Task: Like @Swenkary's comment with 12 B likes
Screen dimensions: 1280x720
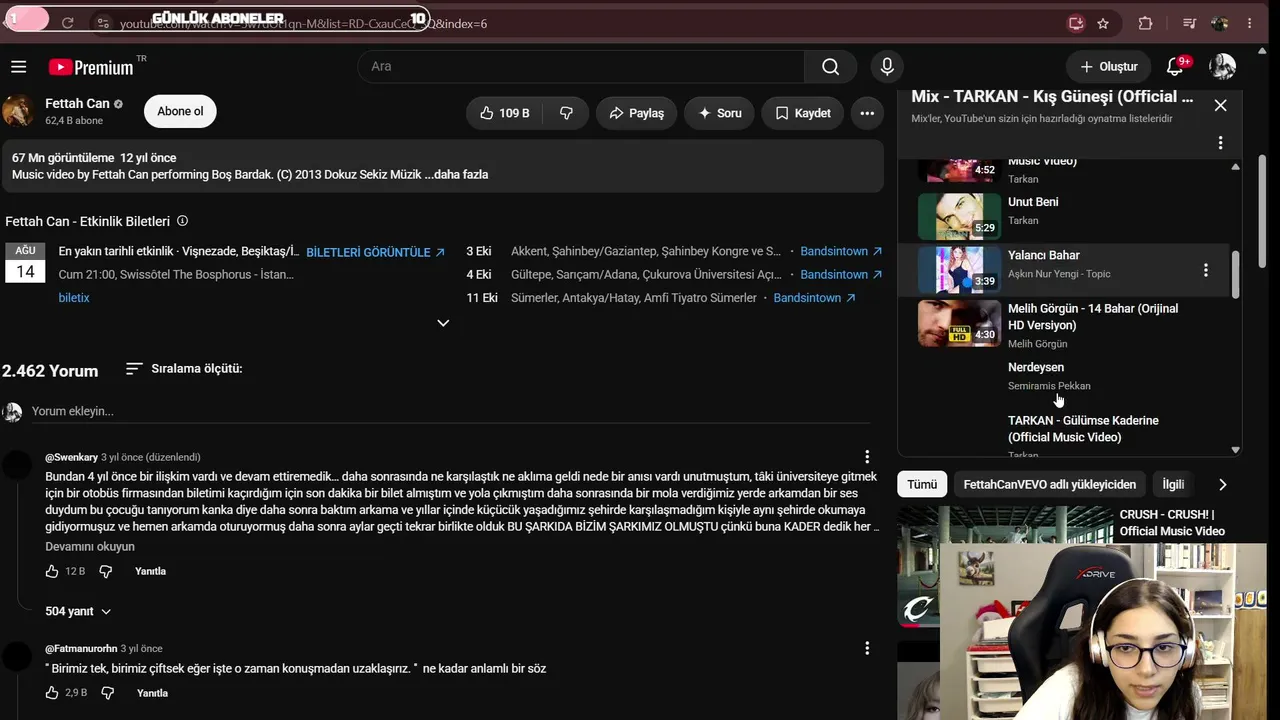Action: tap(52, 571)
